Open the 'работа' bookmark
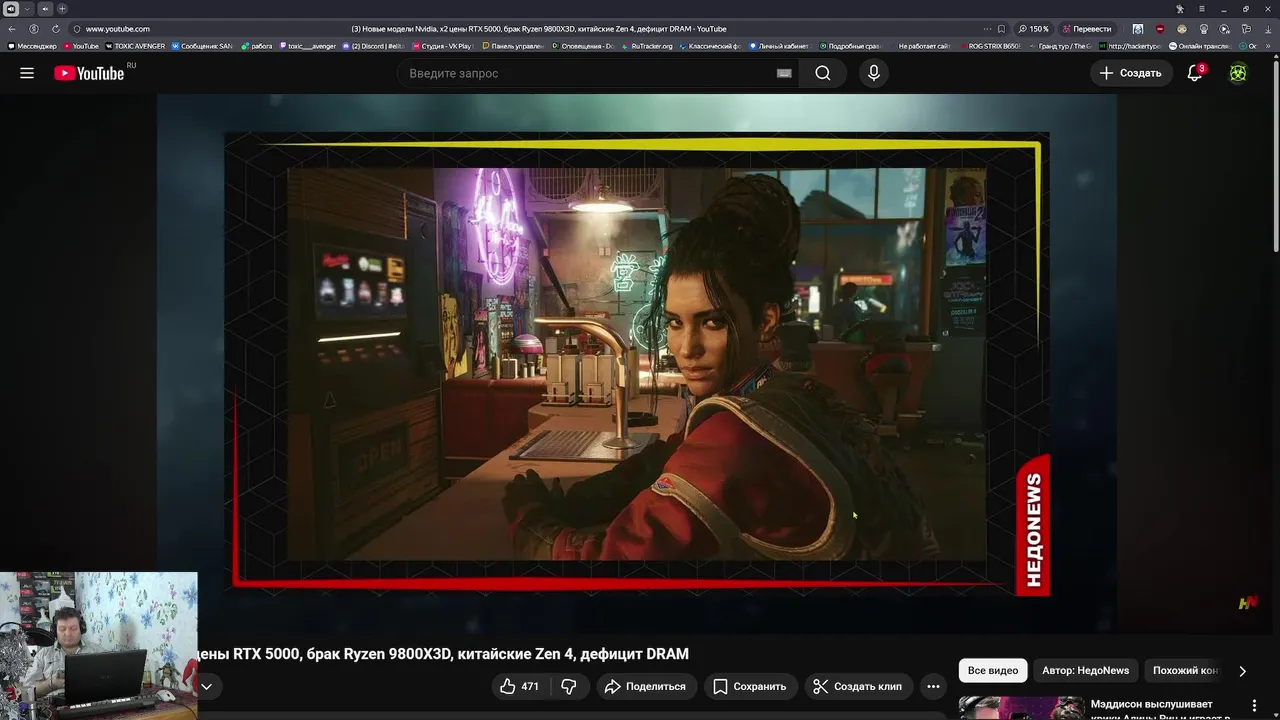Image resolution: width=1280 pixels, height=720 pixels. tap(257, 46)
